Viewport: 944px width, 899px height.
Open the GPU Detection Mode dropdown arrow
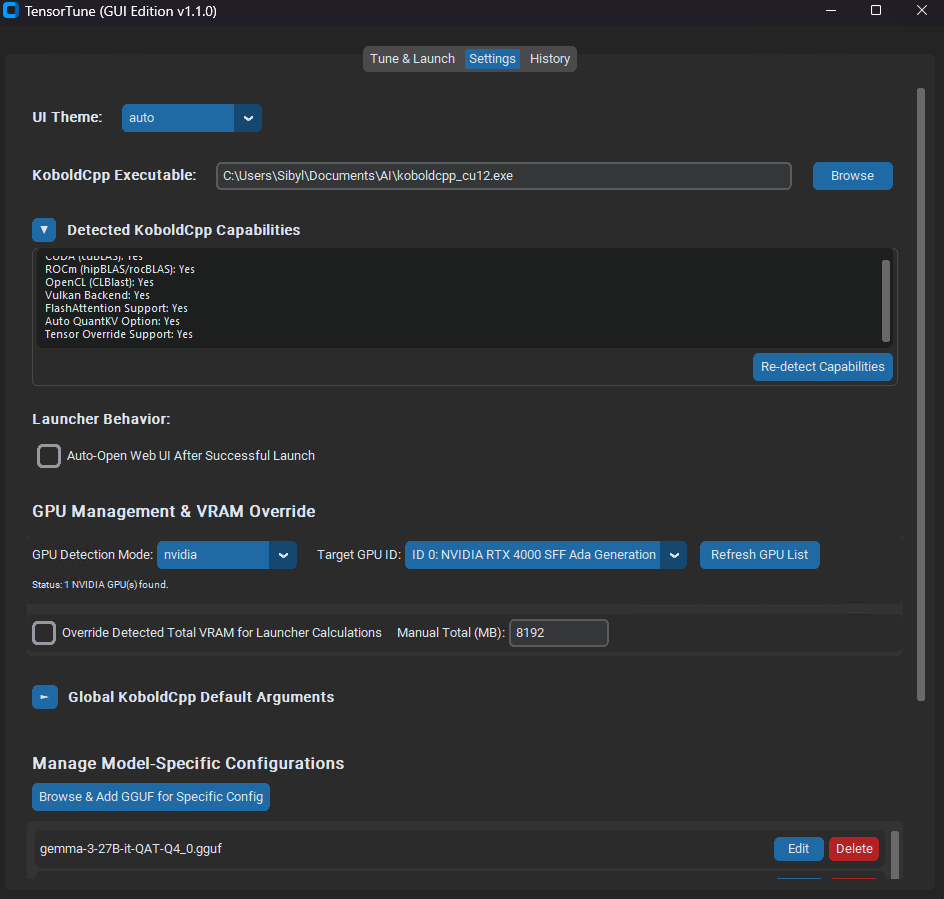point(283,555)
